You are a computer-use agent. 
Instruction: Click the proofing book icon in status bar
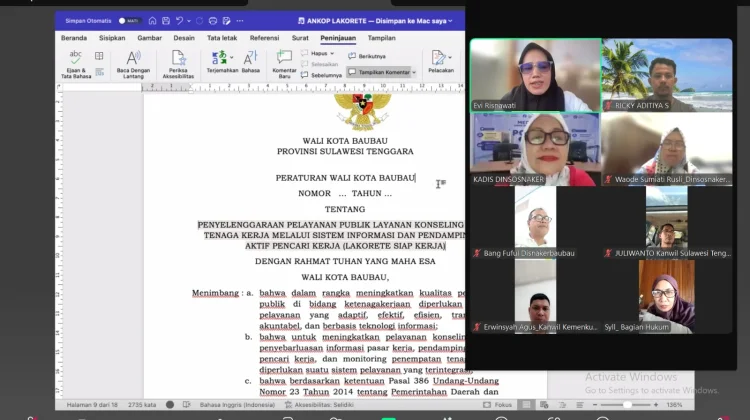click(187, 405)
